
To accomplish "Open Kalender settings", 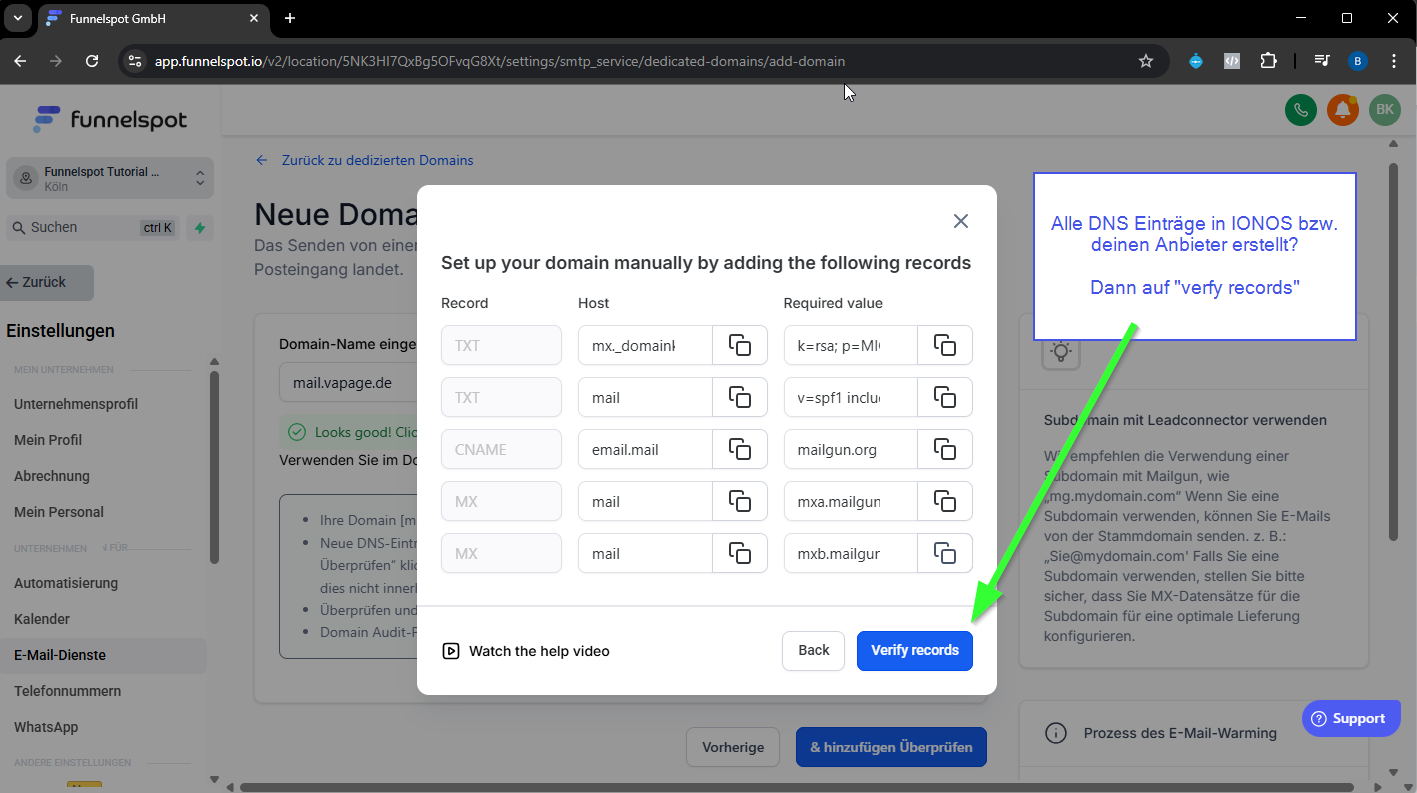I will point(42,619).
